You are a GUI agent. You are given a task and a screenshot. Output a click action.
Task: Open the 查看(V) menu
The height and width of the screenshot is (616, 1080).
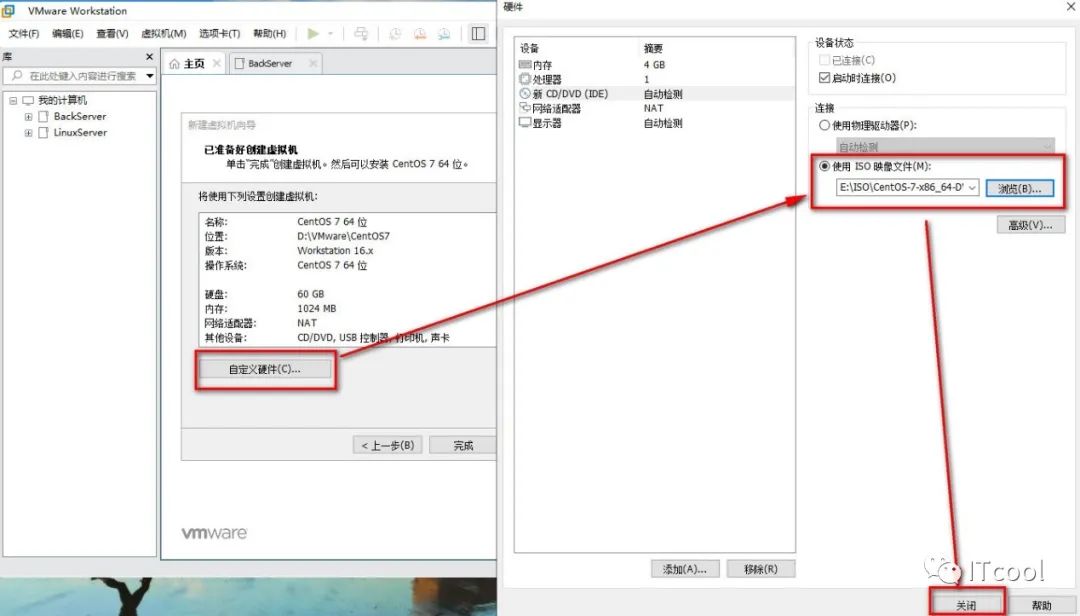tap(112, 33)
